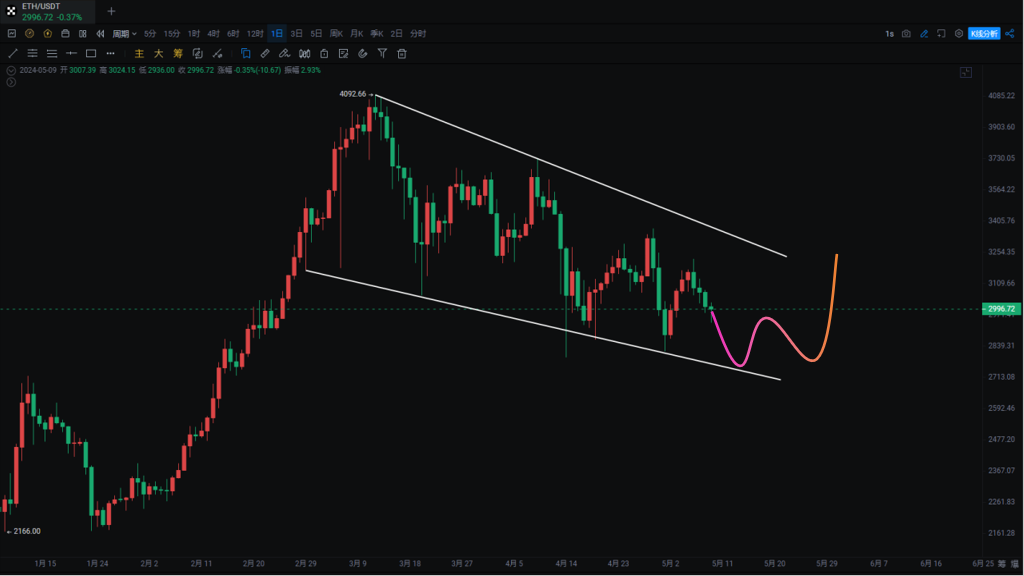The image size is (1024, 576).
Task: Switch to the 12时 timeframe
Action: (x=255, y=33)
